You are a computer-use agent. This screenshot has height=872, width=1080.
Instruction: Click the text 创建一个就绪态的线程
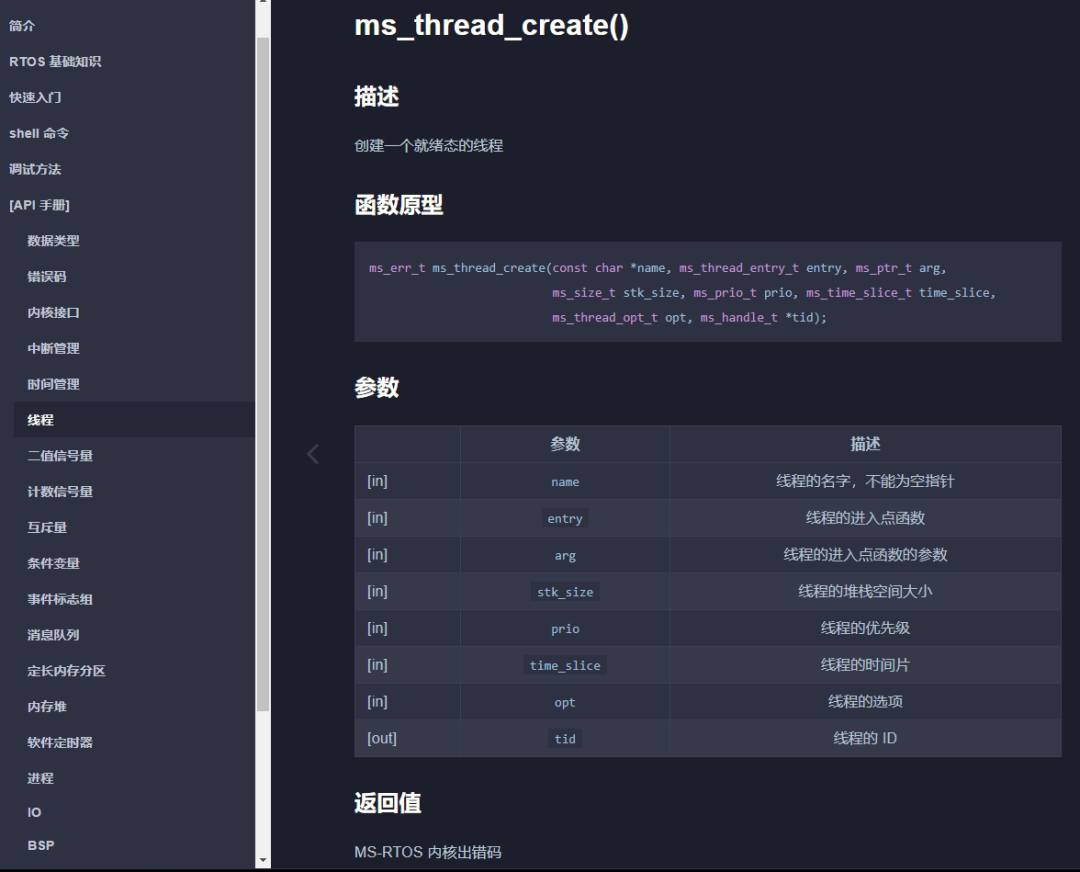click(x=428, y=146)
